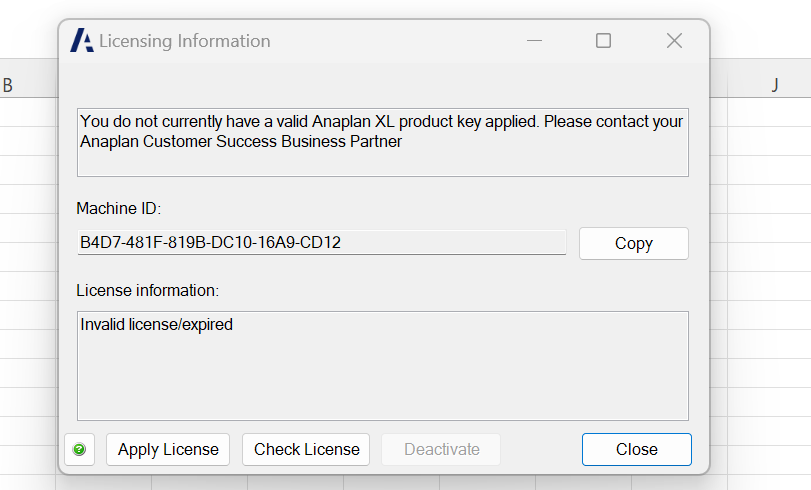Screen dimensions: 811x490
Task: Select column J header in the spreadsheet
Action: click(x=774, y=85)
